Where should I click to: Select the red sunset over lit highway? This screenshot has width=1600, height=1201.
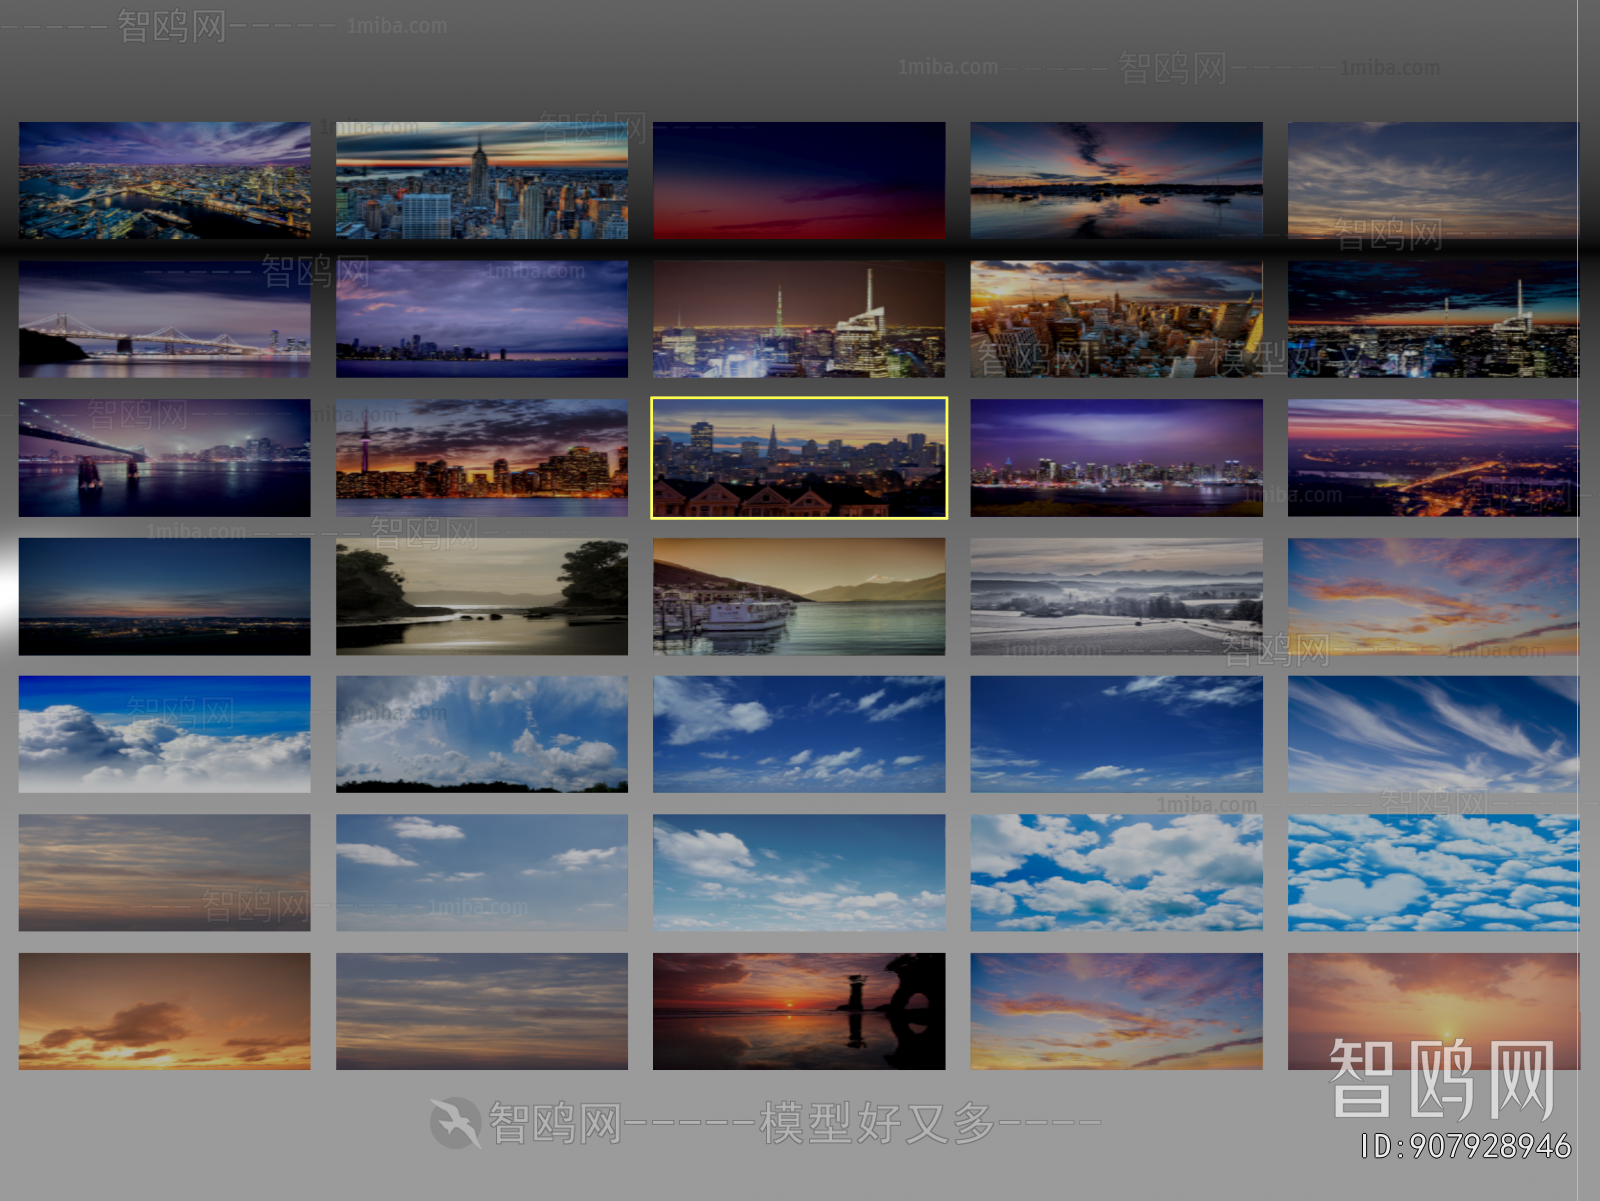coord(1432,458)
